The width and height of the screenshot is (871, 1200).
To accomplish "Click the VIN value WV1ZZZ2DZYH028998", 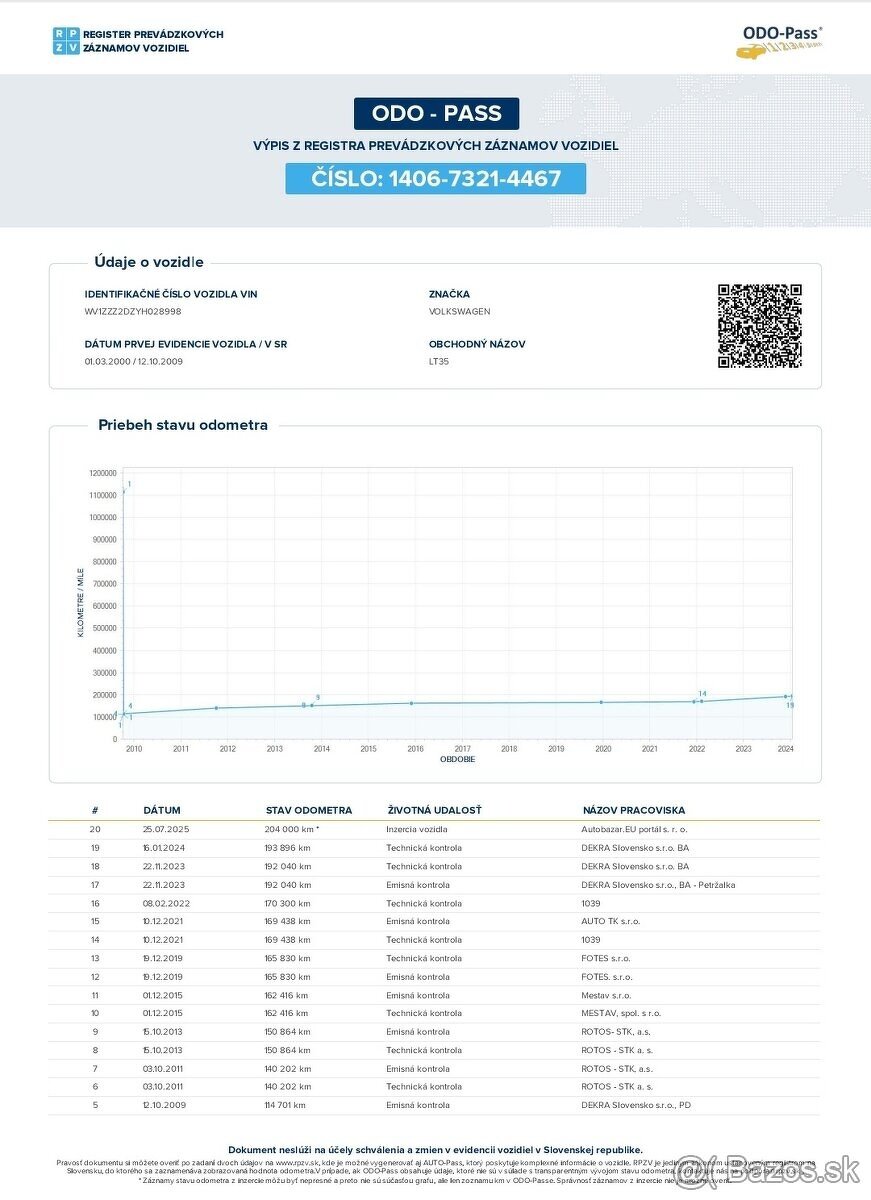I will (x=133, y=312).
